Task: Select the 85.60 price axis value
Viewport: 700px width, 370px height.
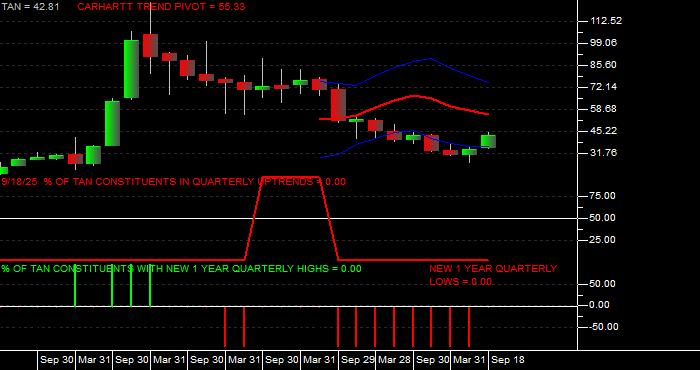Action: (604, 65)
